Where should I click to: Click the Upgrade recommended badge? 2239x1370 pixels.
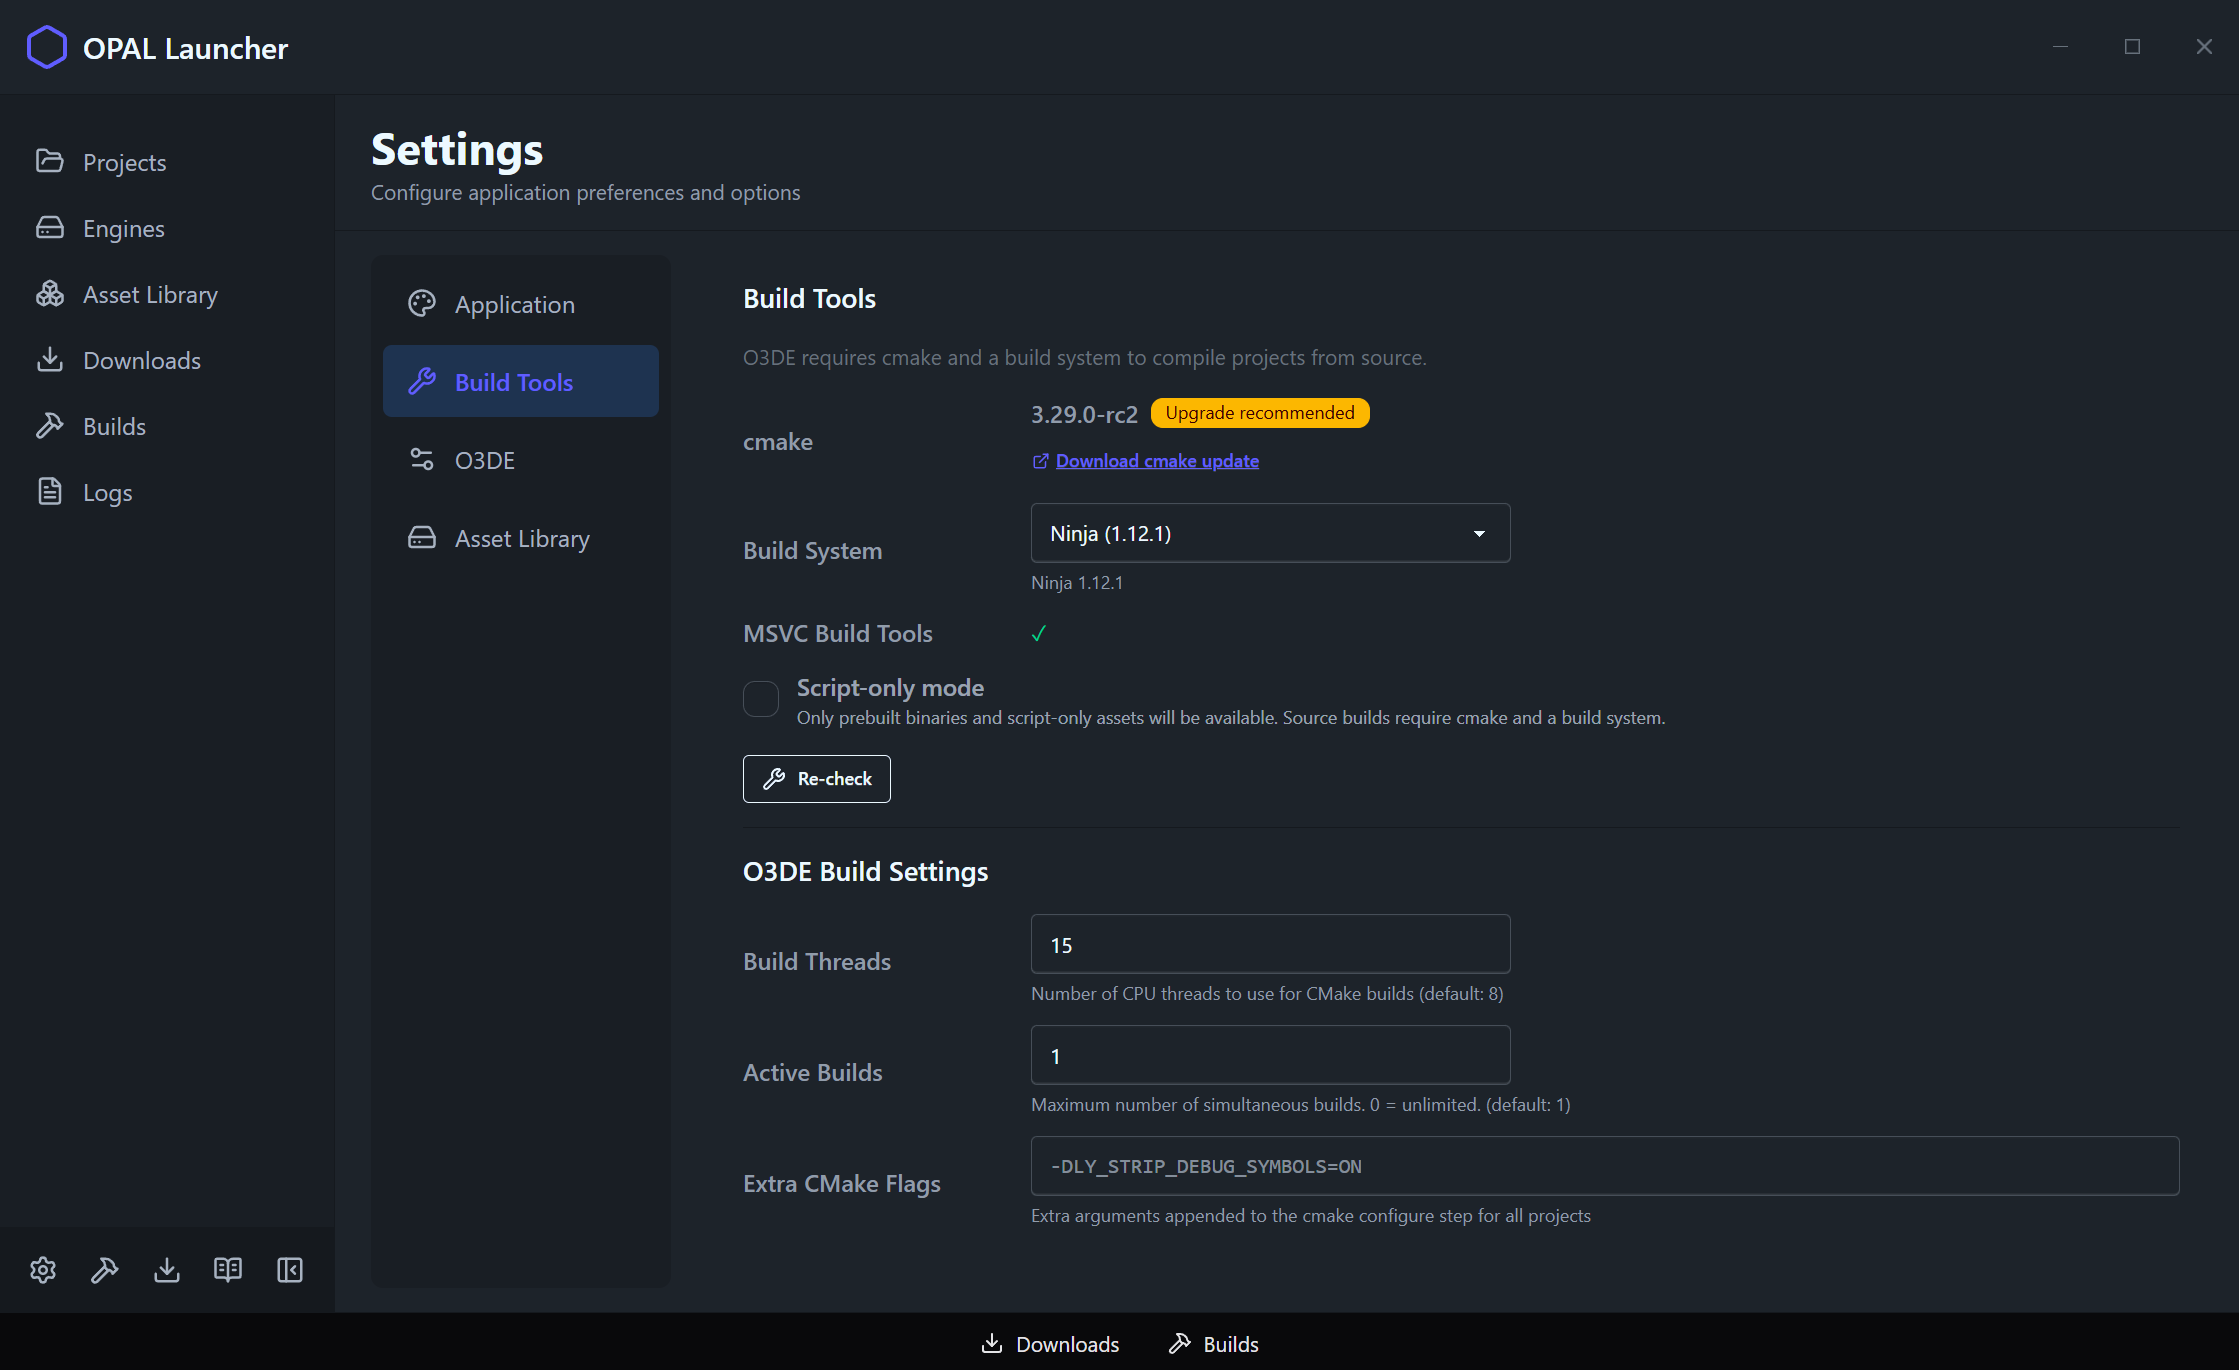point(1260,413)
